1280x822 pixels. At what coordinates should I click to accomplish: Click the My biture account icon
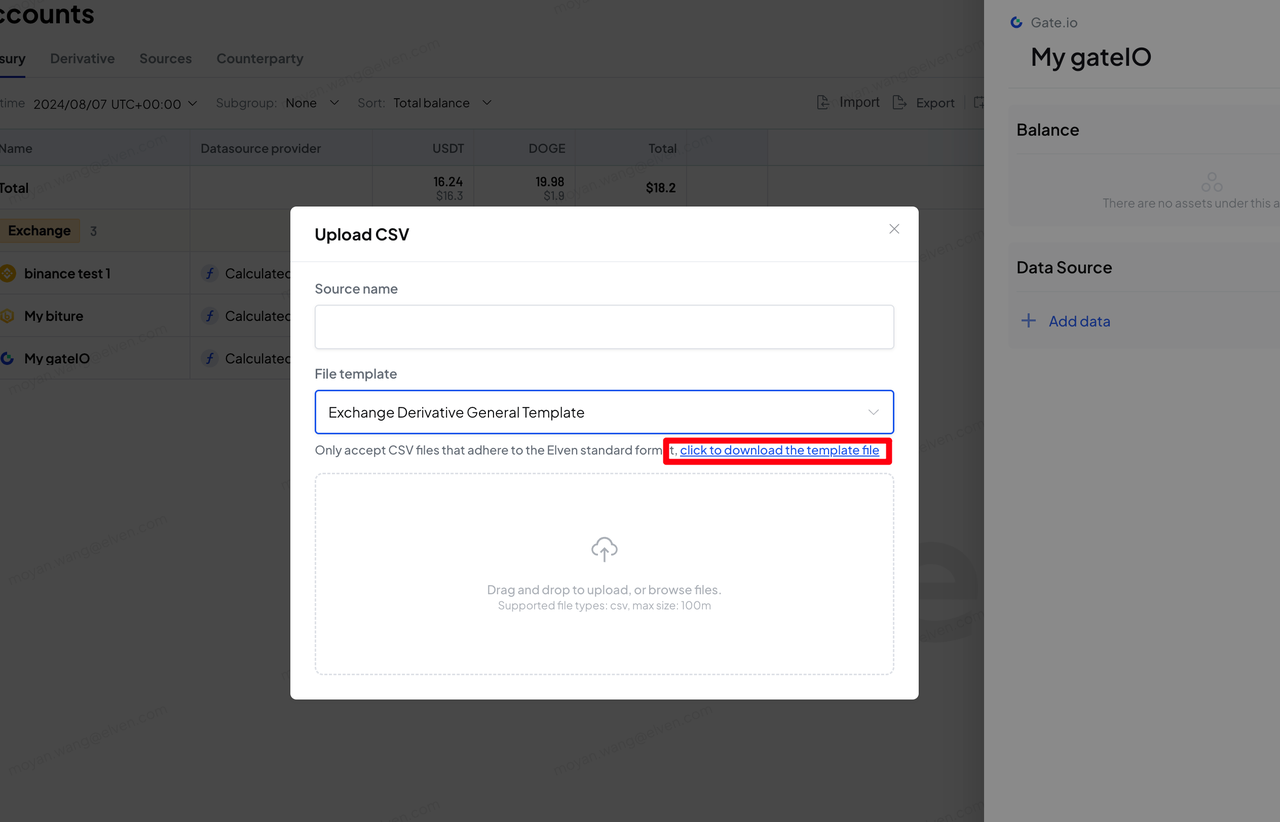point(8,316)
